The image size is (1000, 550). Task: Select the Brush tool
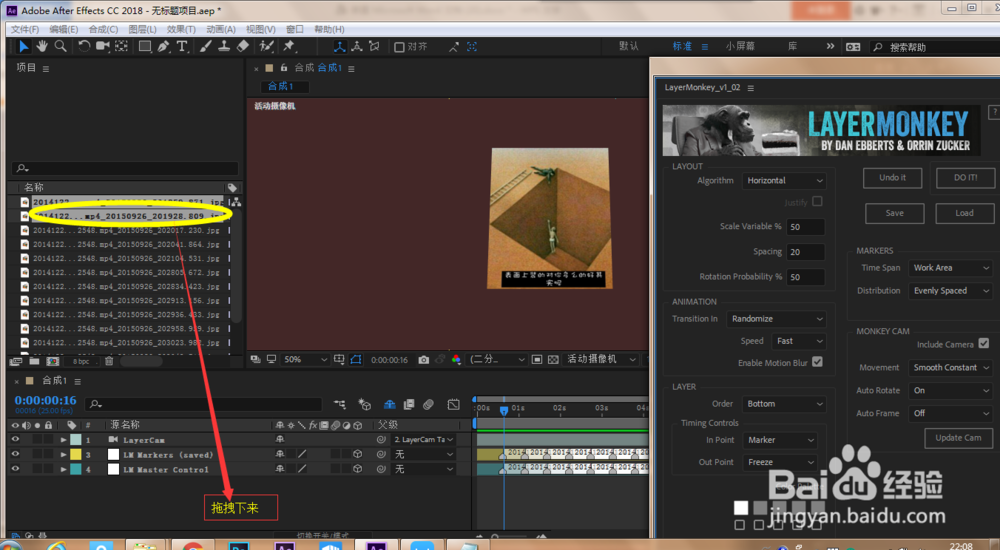(205, 47)
